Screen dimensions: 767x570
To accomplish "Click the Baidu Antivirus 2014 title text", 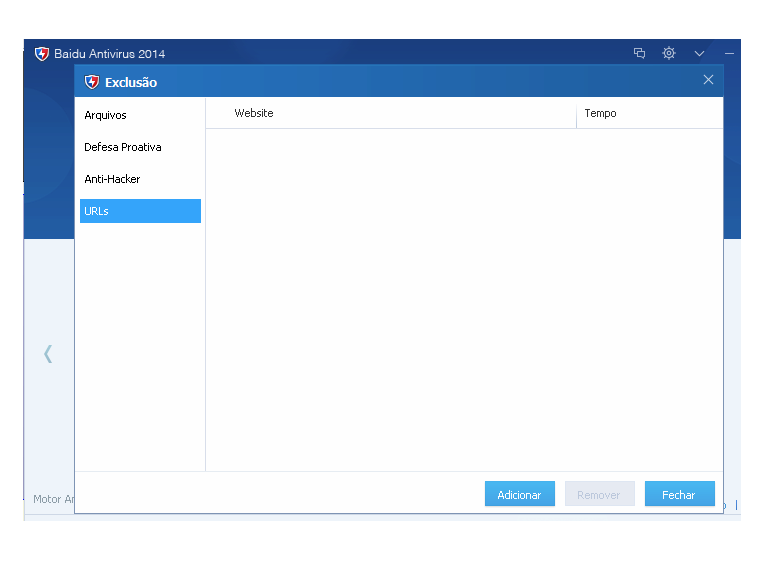I will click(110, 54).
